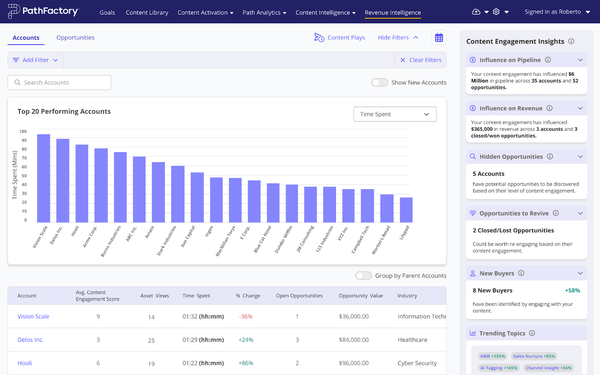Click info icon next to Hidden Opportunities

pos(550,157)
